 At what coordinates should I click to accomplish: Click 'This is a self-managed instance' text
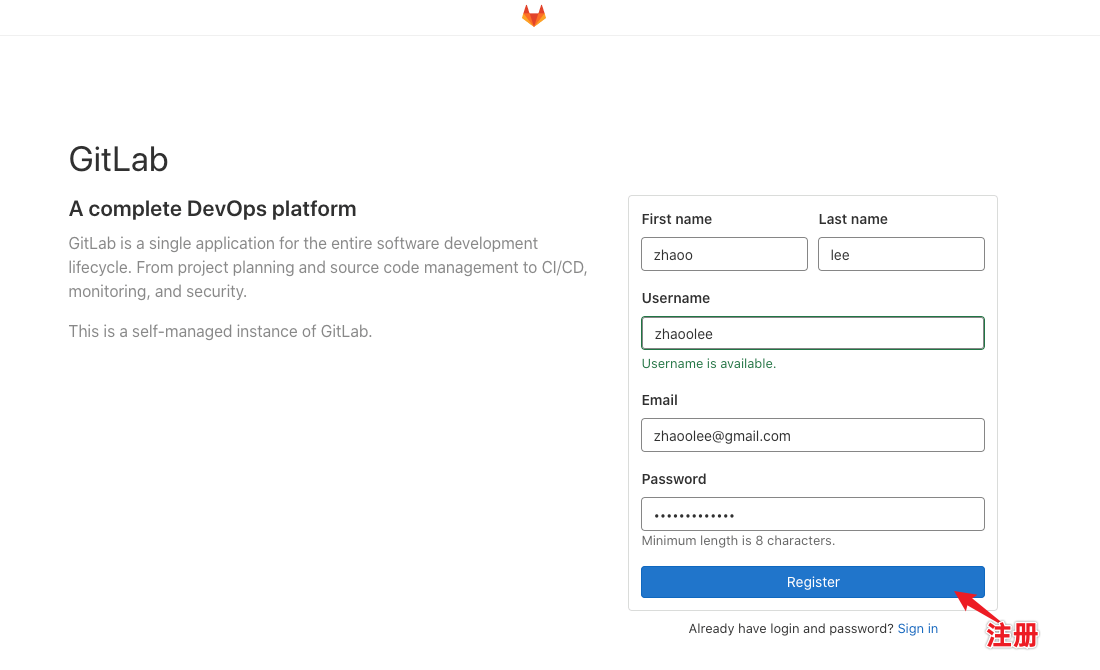click(220, 331)
